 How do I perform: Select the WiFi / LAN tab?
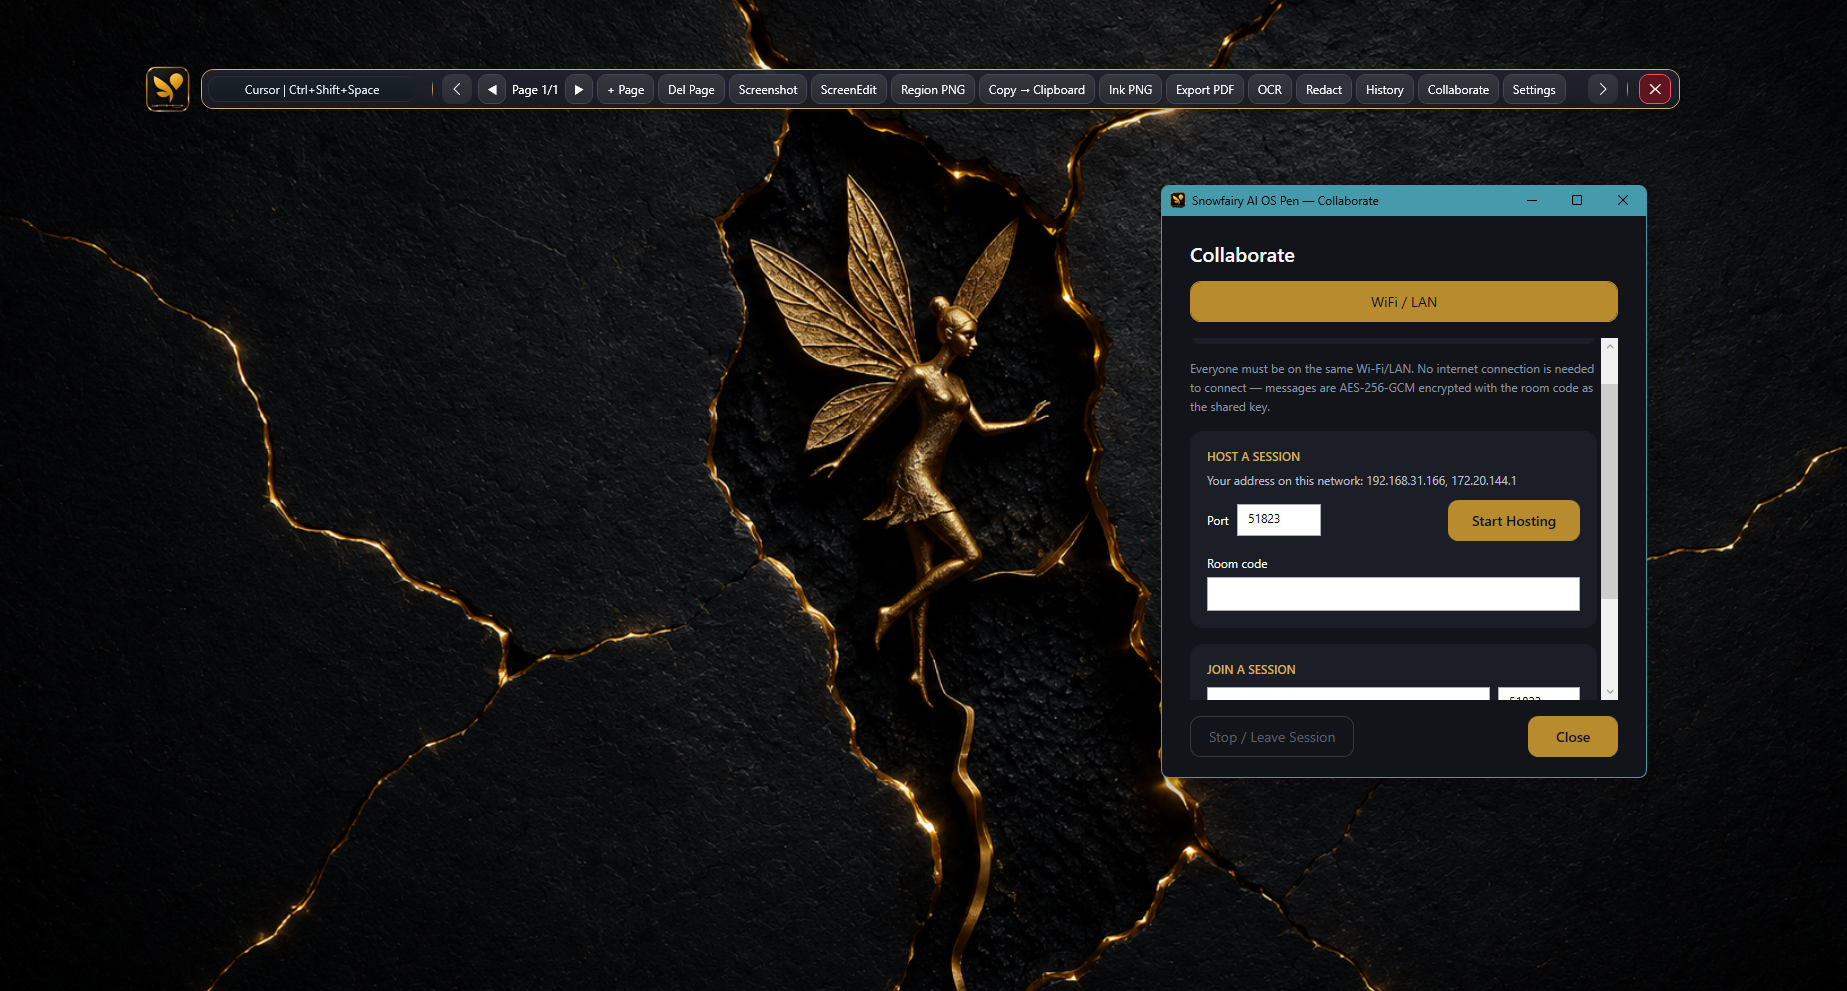tap(1404, 302)
